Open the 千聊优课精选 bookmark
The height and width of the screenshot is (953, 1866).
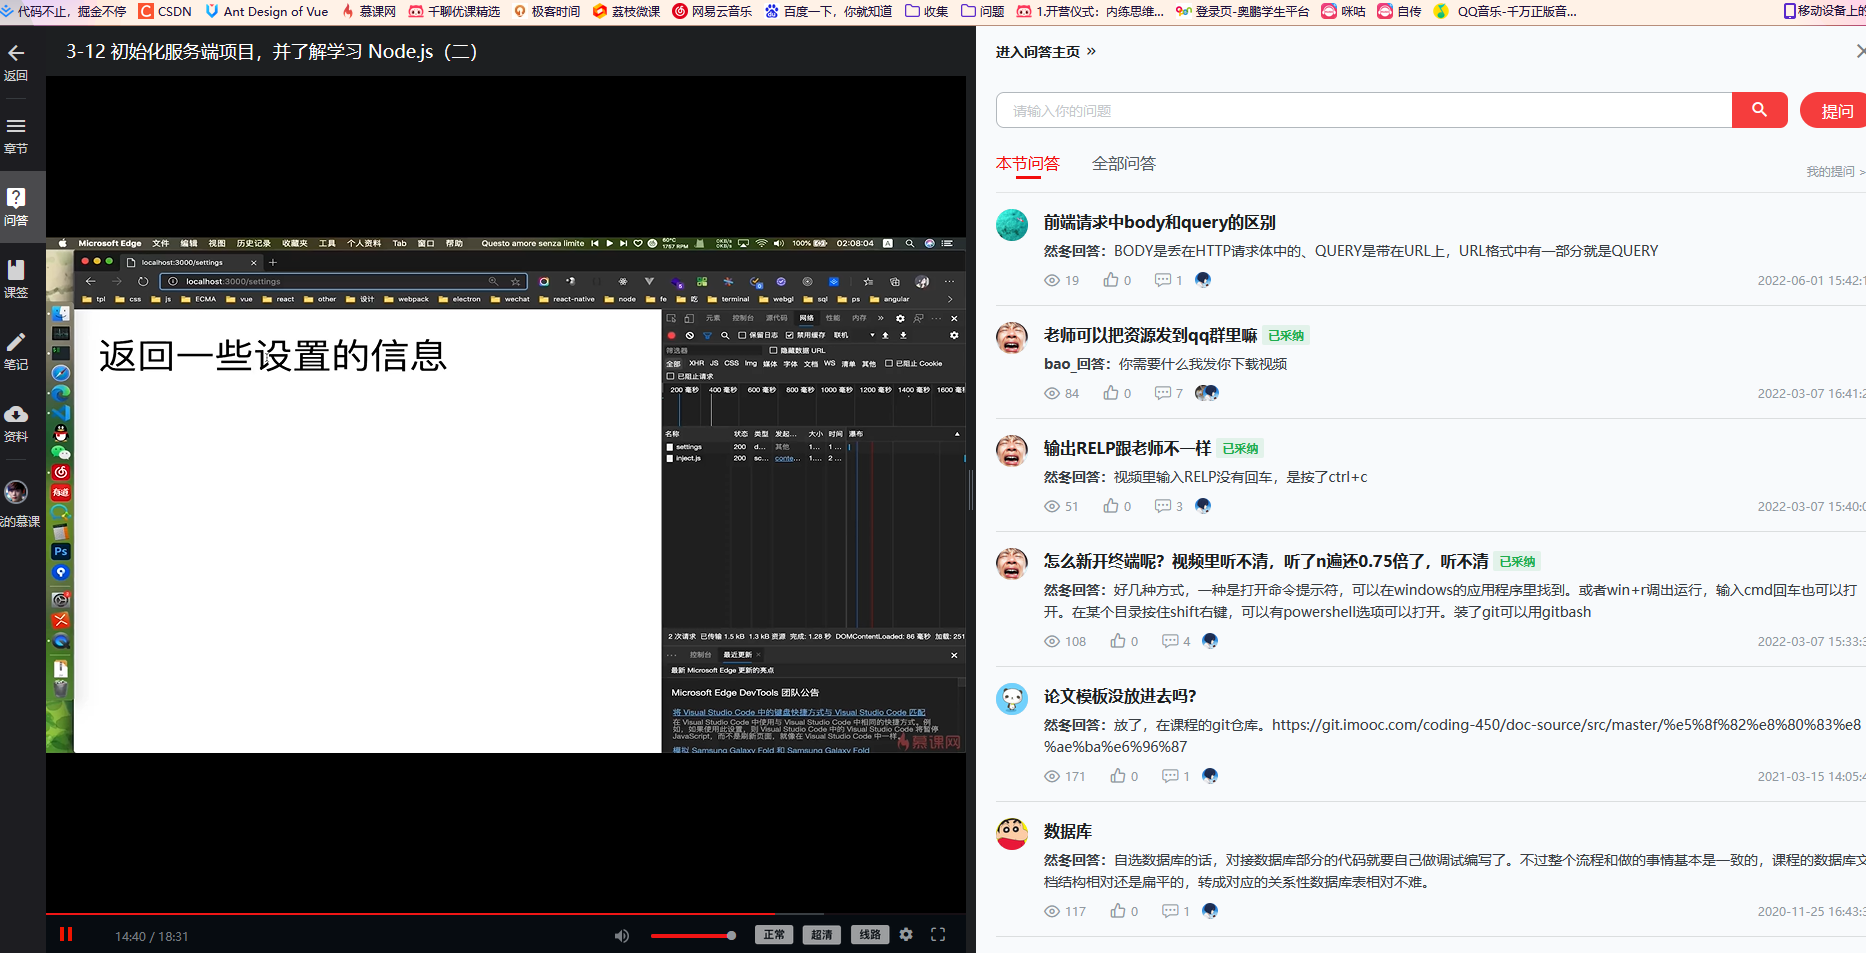click(x=454, y=11)
